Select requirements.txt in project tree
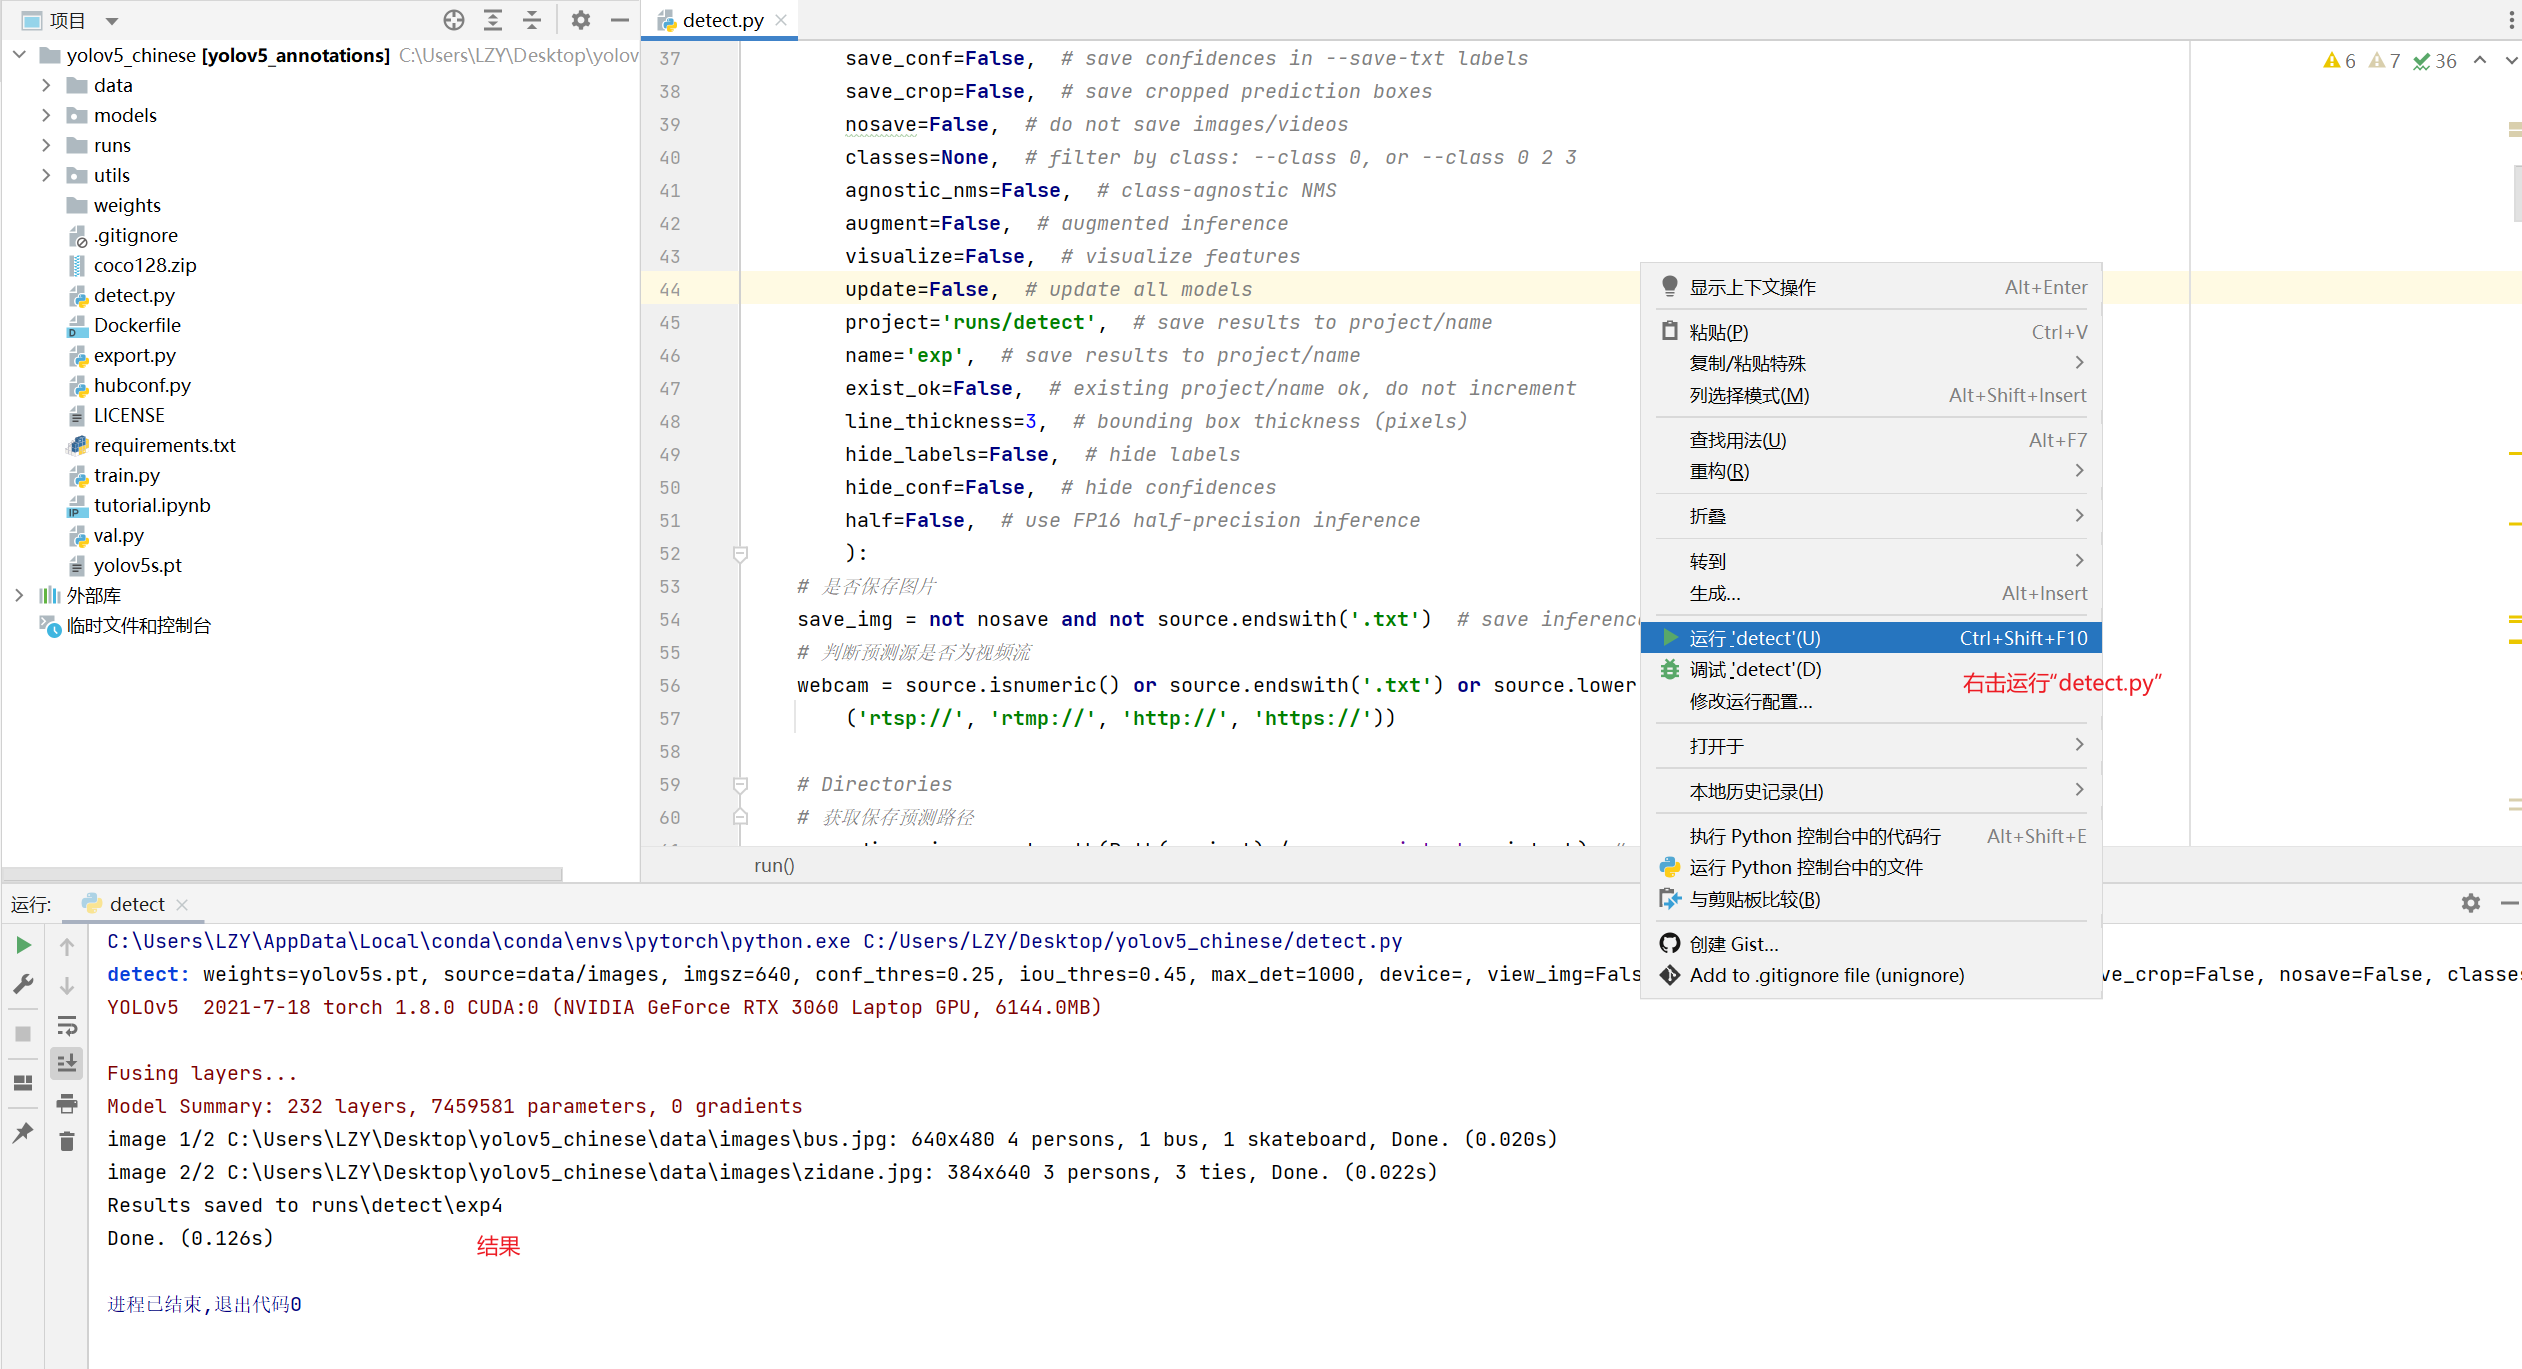The width and height of the screenshot is (2522, 1369). 164,445
